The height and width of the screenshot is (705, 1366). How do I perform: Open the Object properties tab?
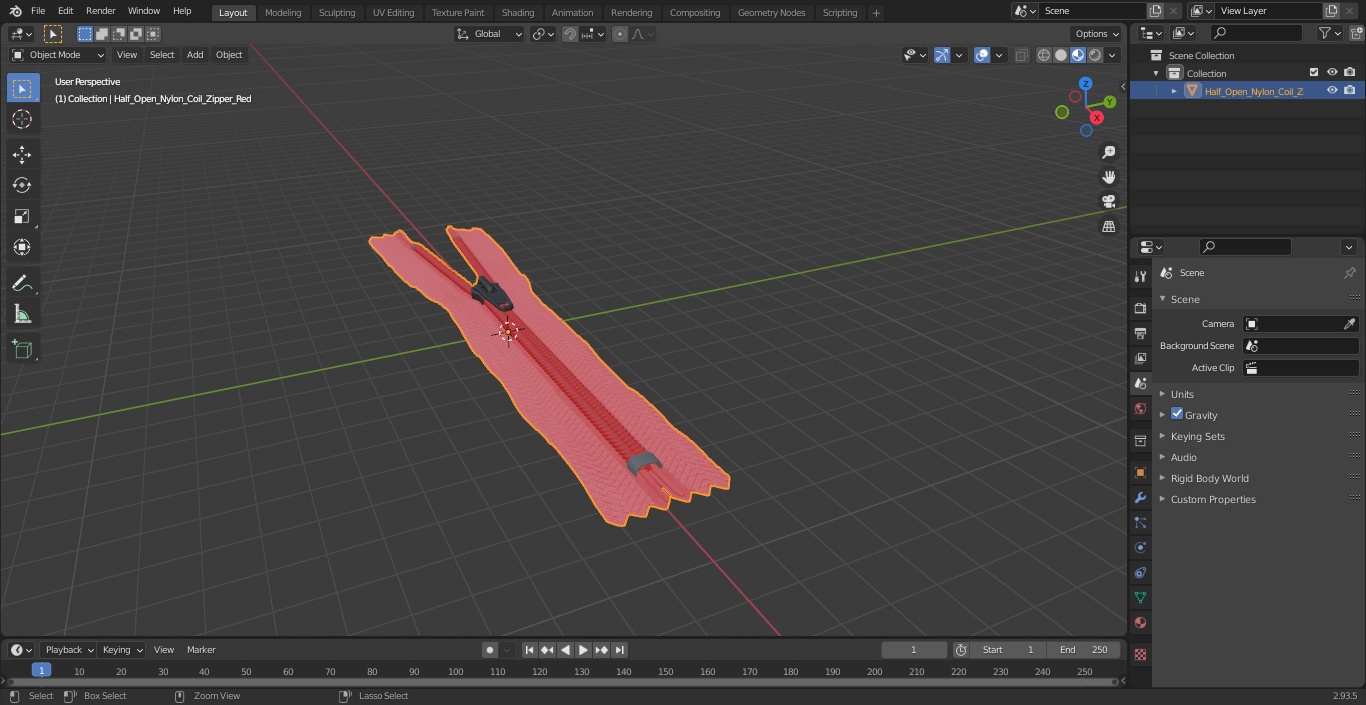point(1140,473)
